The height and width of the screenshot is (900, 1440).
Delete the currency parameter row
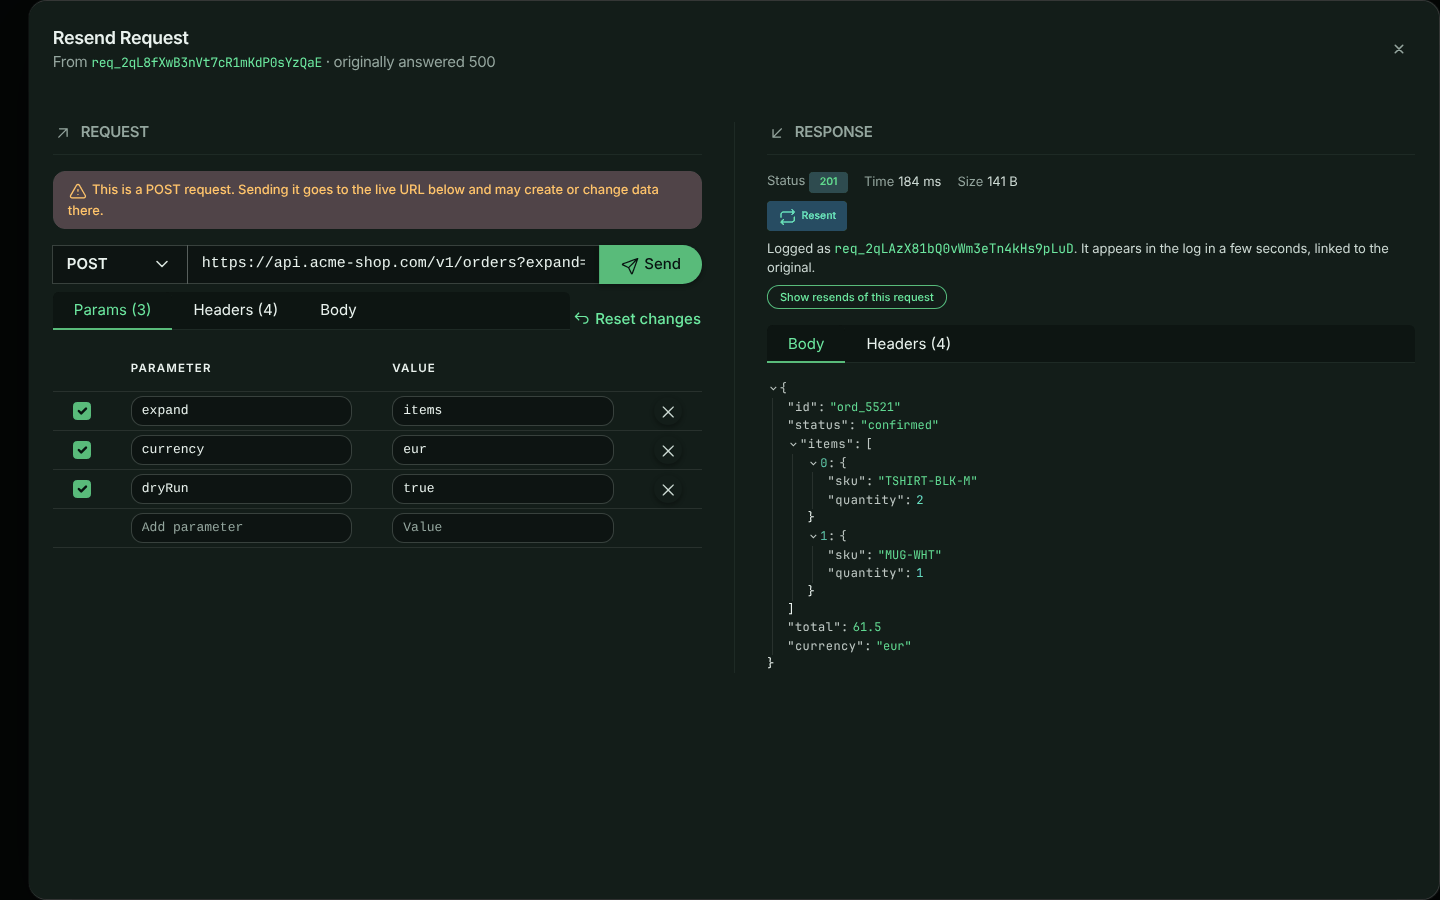point(668,451)
